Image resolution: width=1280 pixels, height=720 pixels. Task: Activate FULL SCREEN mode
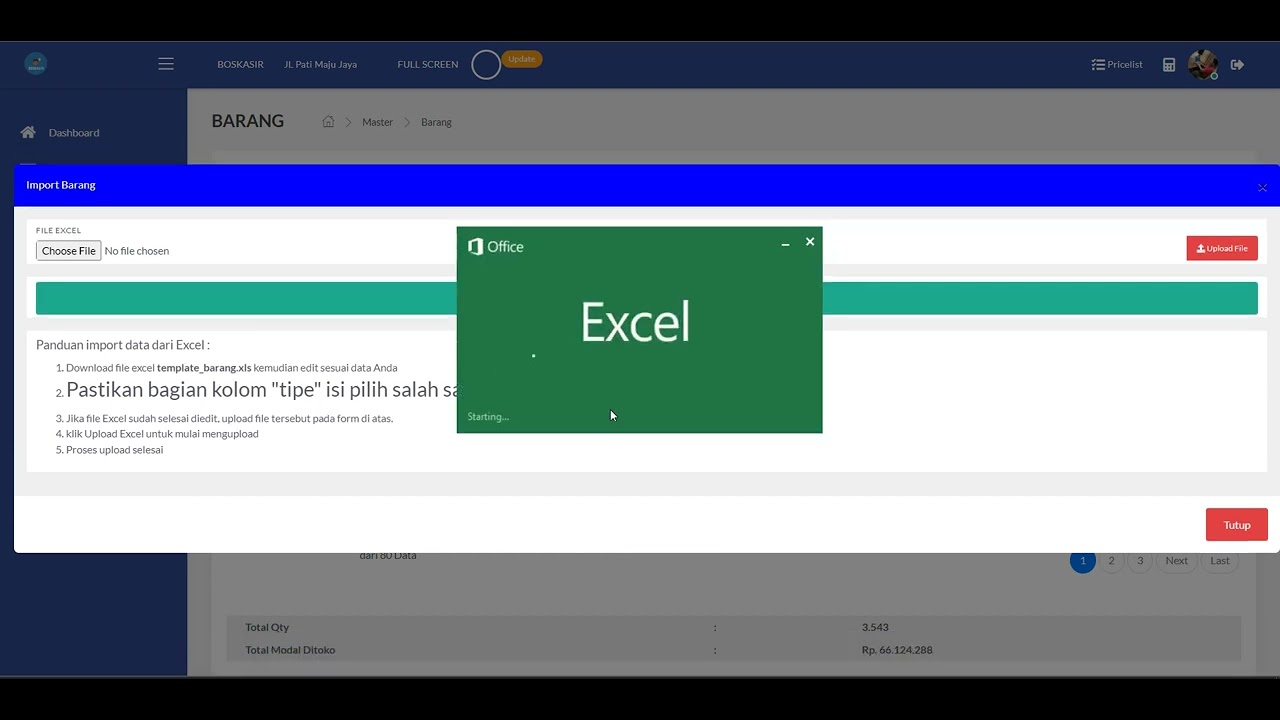(428, 65)
